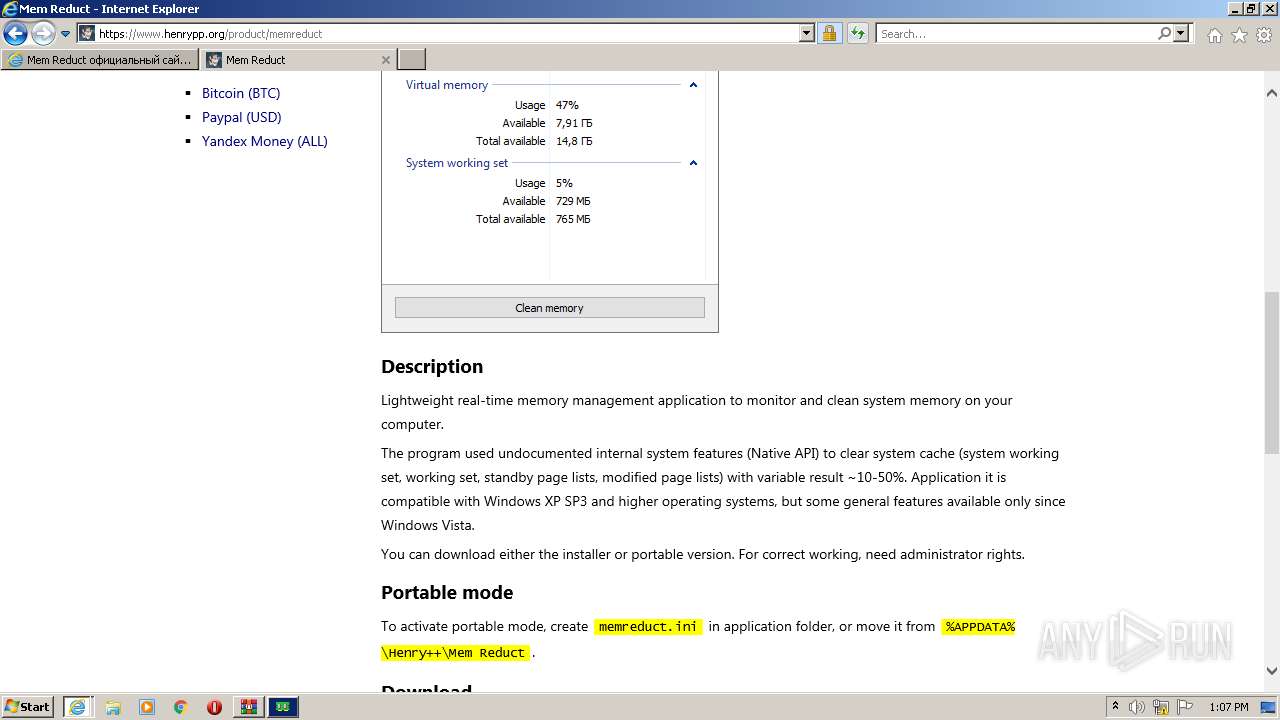This screenshot has height=720, width=1280.
Task: Click the 'memreduct.ini' highlighted code text
Action: pyautogui.click(x=648, y=627)
